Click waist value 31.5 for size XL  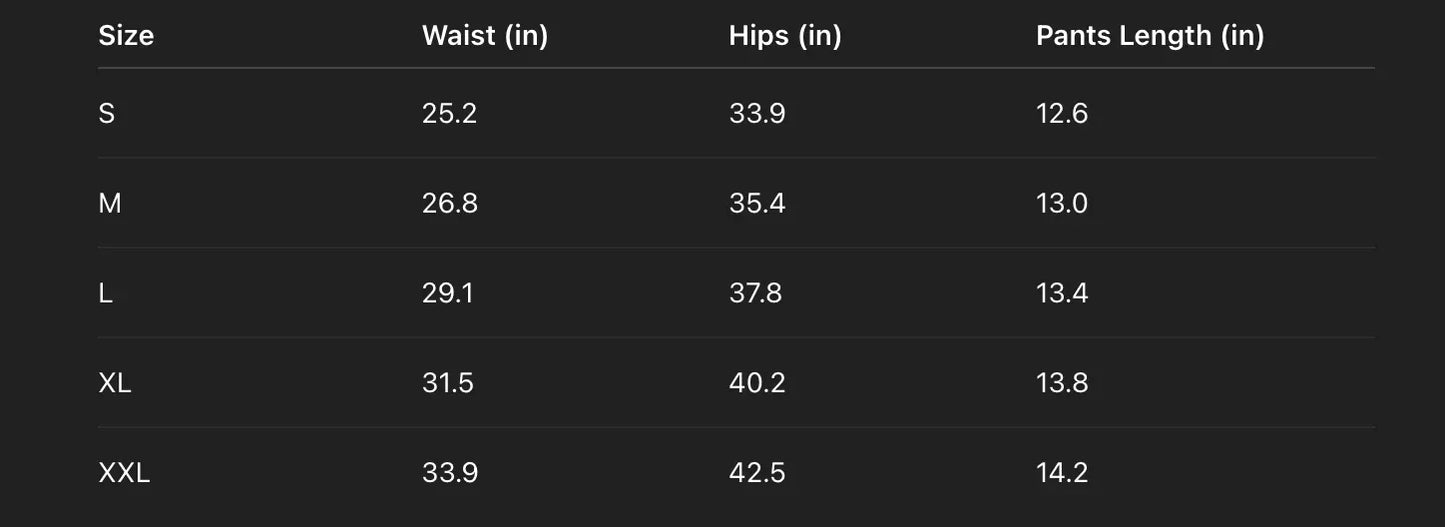tap(448, 383)
